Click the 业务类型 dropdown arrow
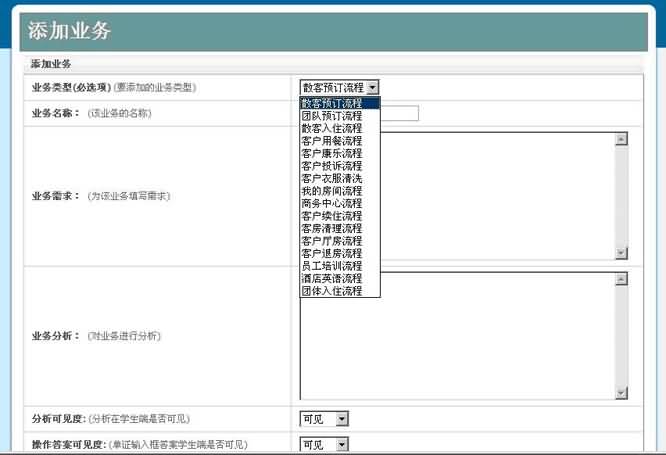This screenshot has height=455, width=666. pos(372,88)
